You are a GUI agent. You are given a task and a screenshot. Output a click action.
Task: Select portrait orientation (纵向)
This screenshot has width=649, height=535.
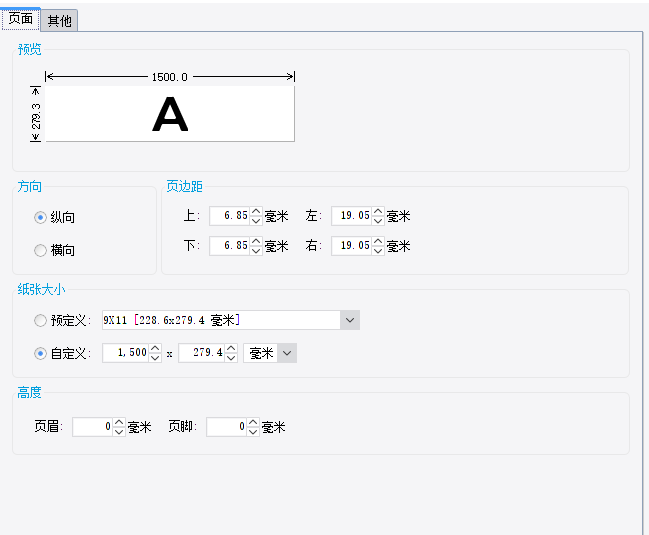[40, 217]
